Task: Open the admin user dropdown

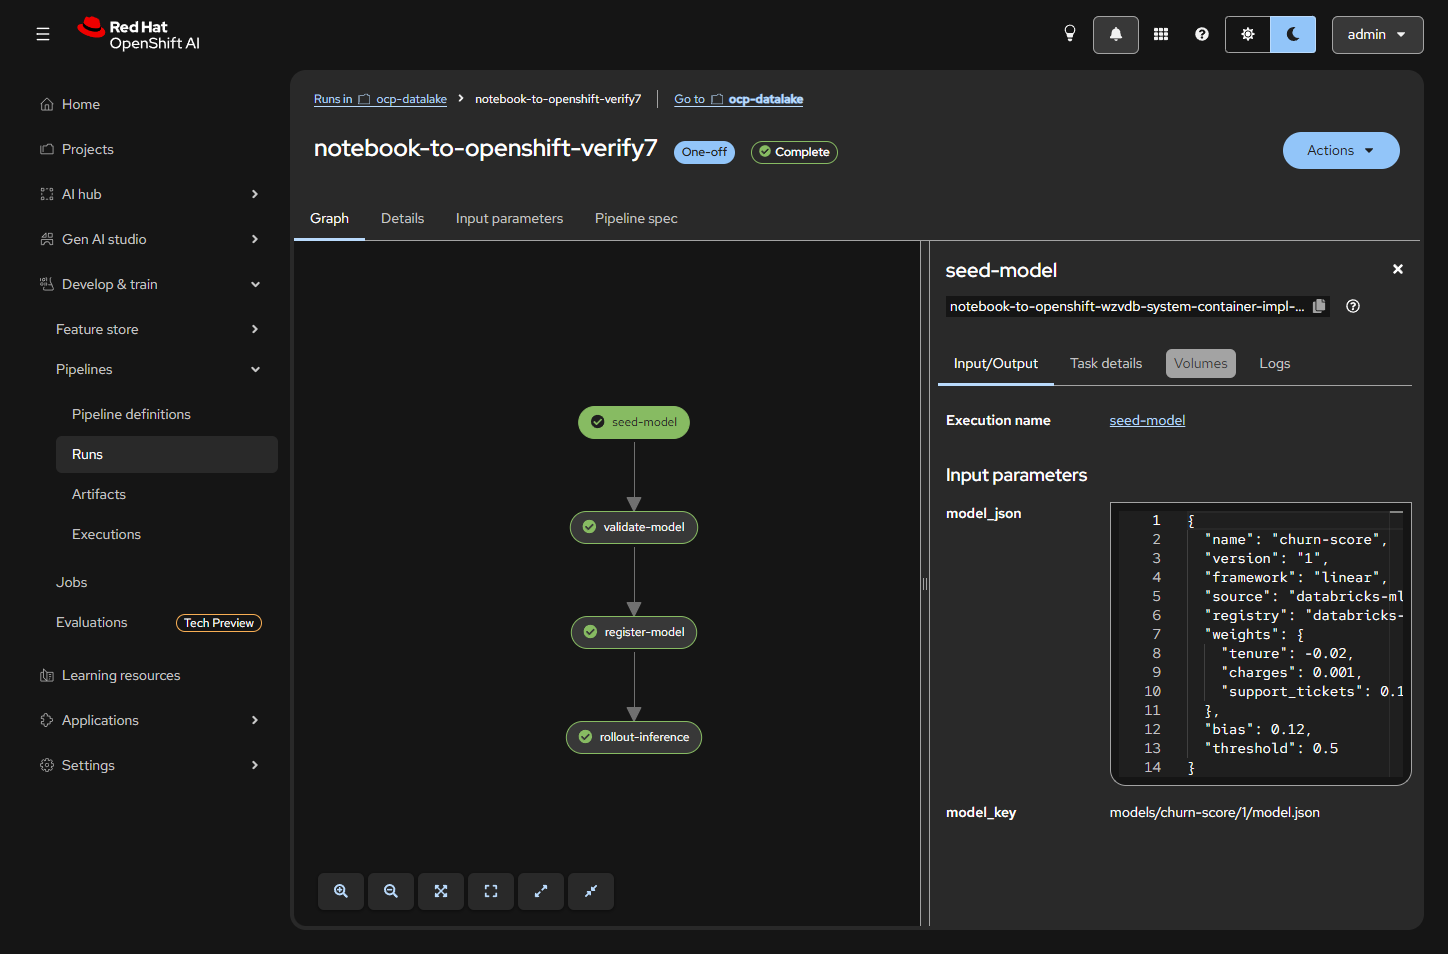Action: pyautogui.click(x=1377, y=35)
